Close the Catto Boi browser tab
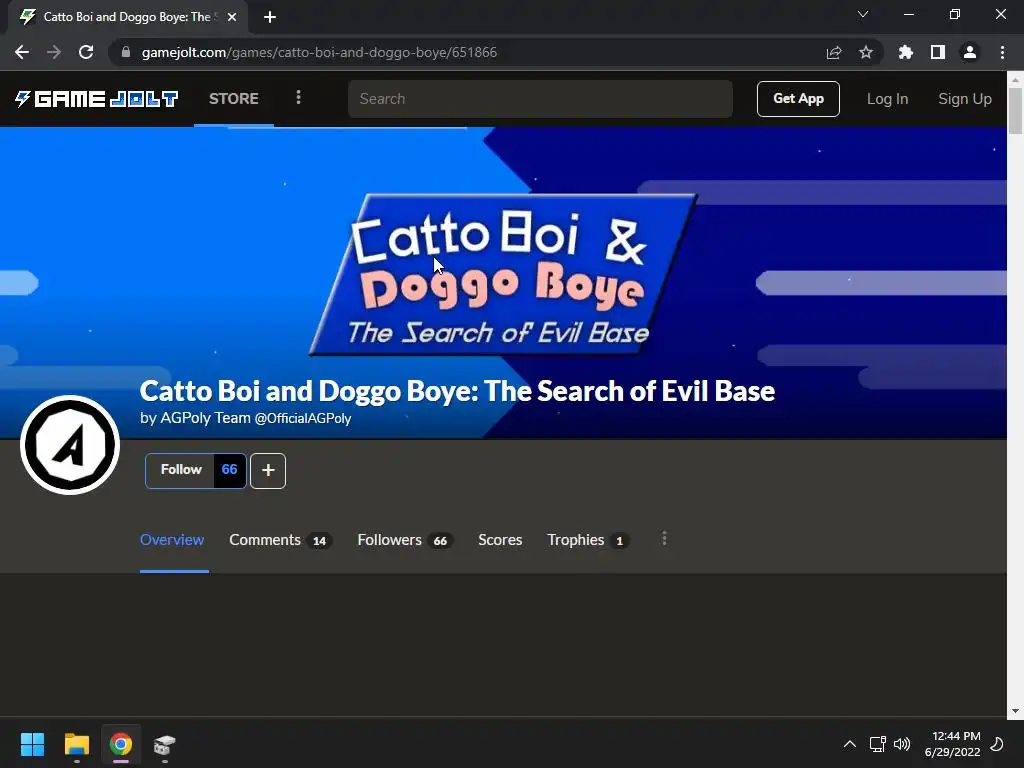 (232, 17)
